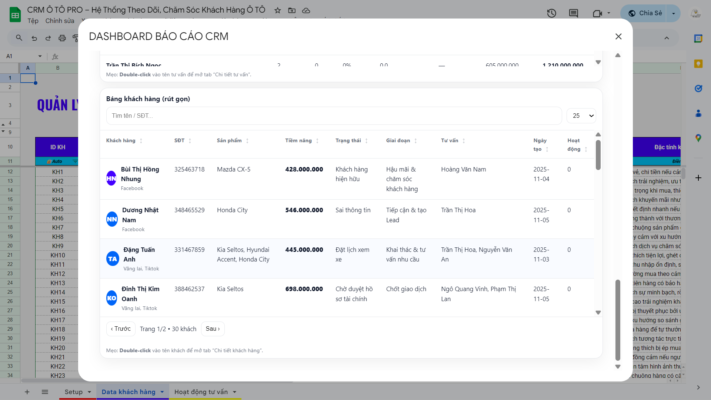Switch to the Setup sheet tab
Viewport: 711px width, 400px height.
pos(74,392)
